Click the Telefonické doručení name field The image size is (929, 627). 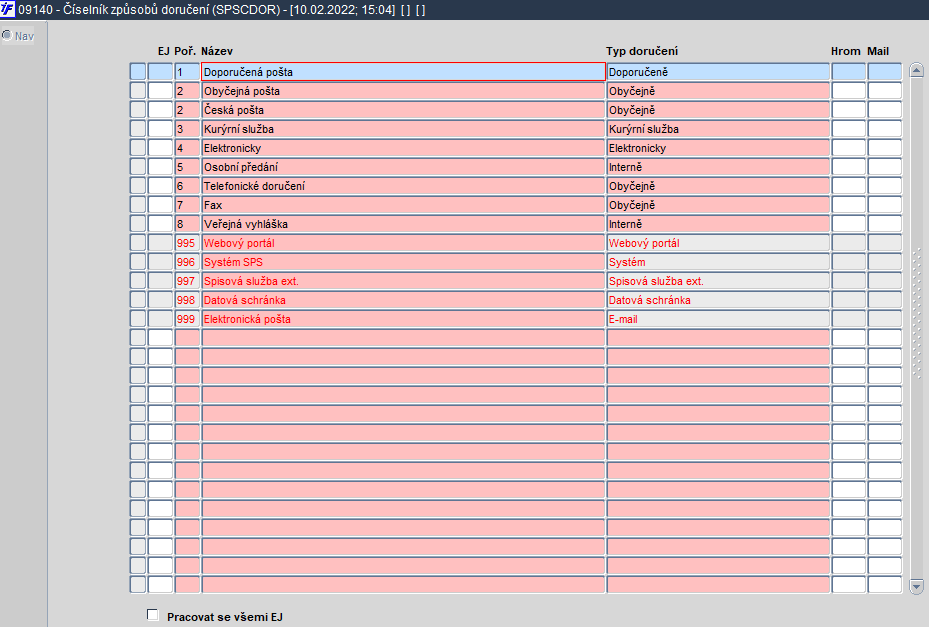403,185
